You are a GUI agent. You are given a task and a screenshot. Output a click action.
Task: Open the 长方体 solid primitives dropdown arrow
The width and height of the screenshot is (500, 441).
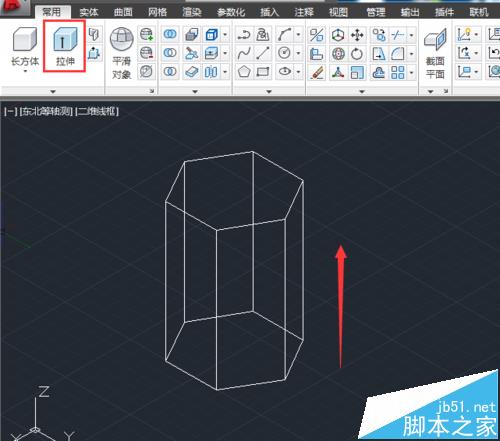pyautogui.click(x=25, y=71)
